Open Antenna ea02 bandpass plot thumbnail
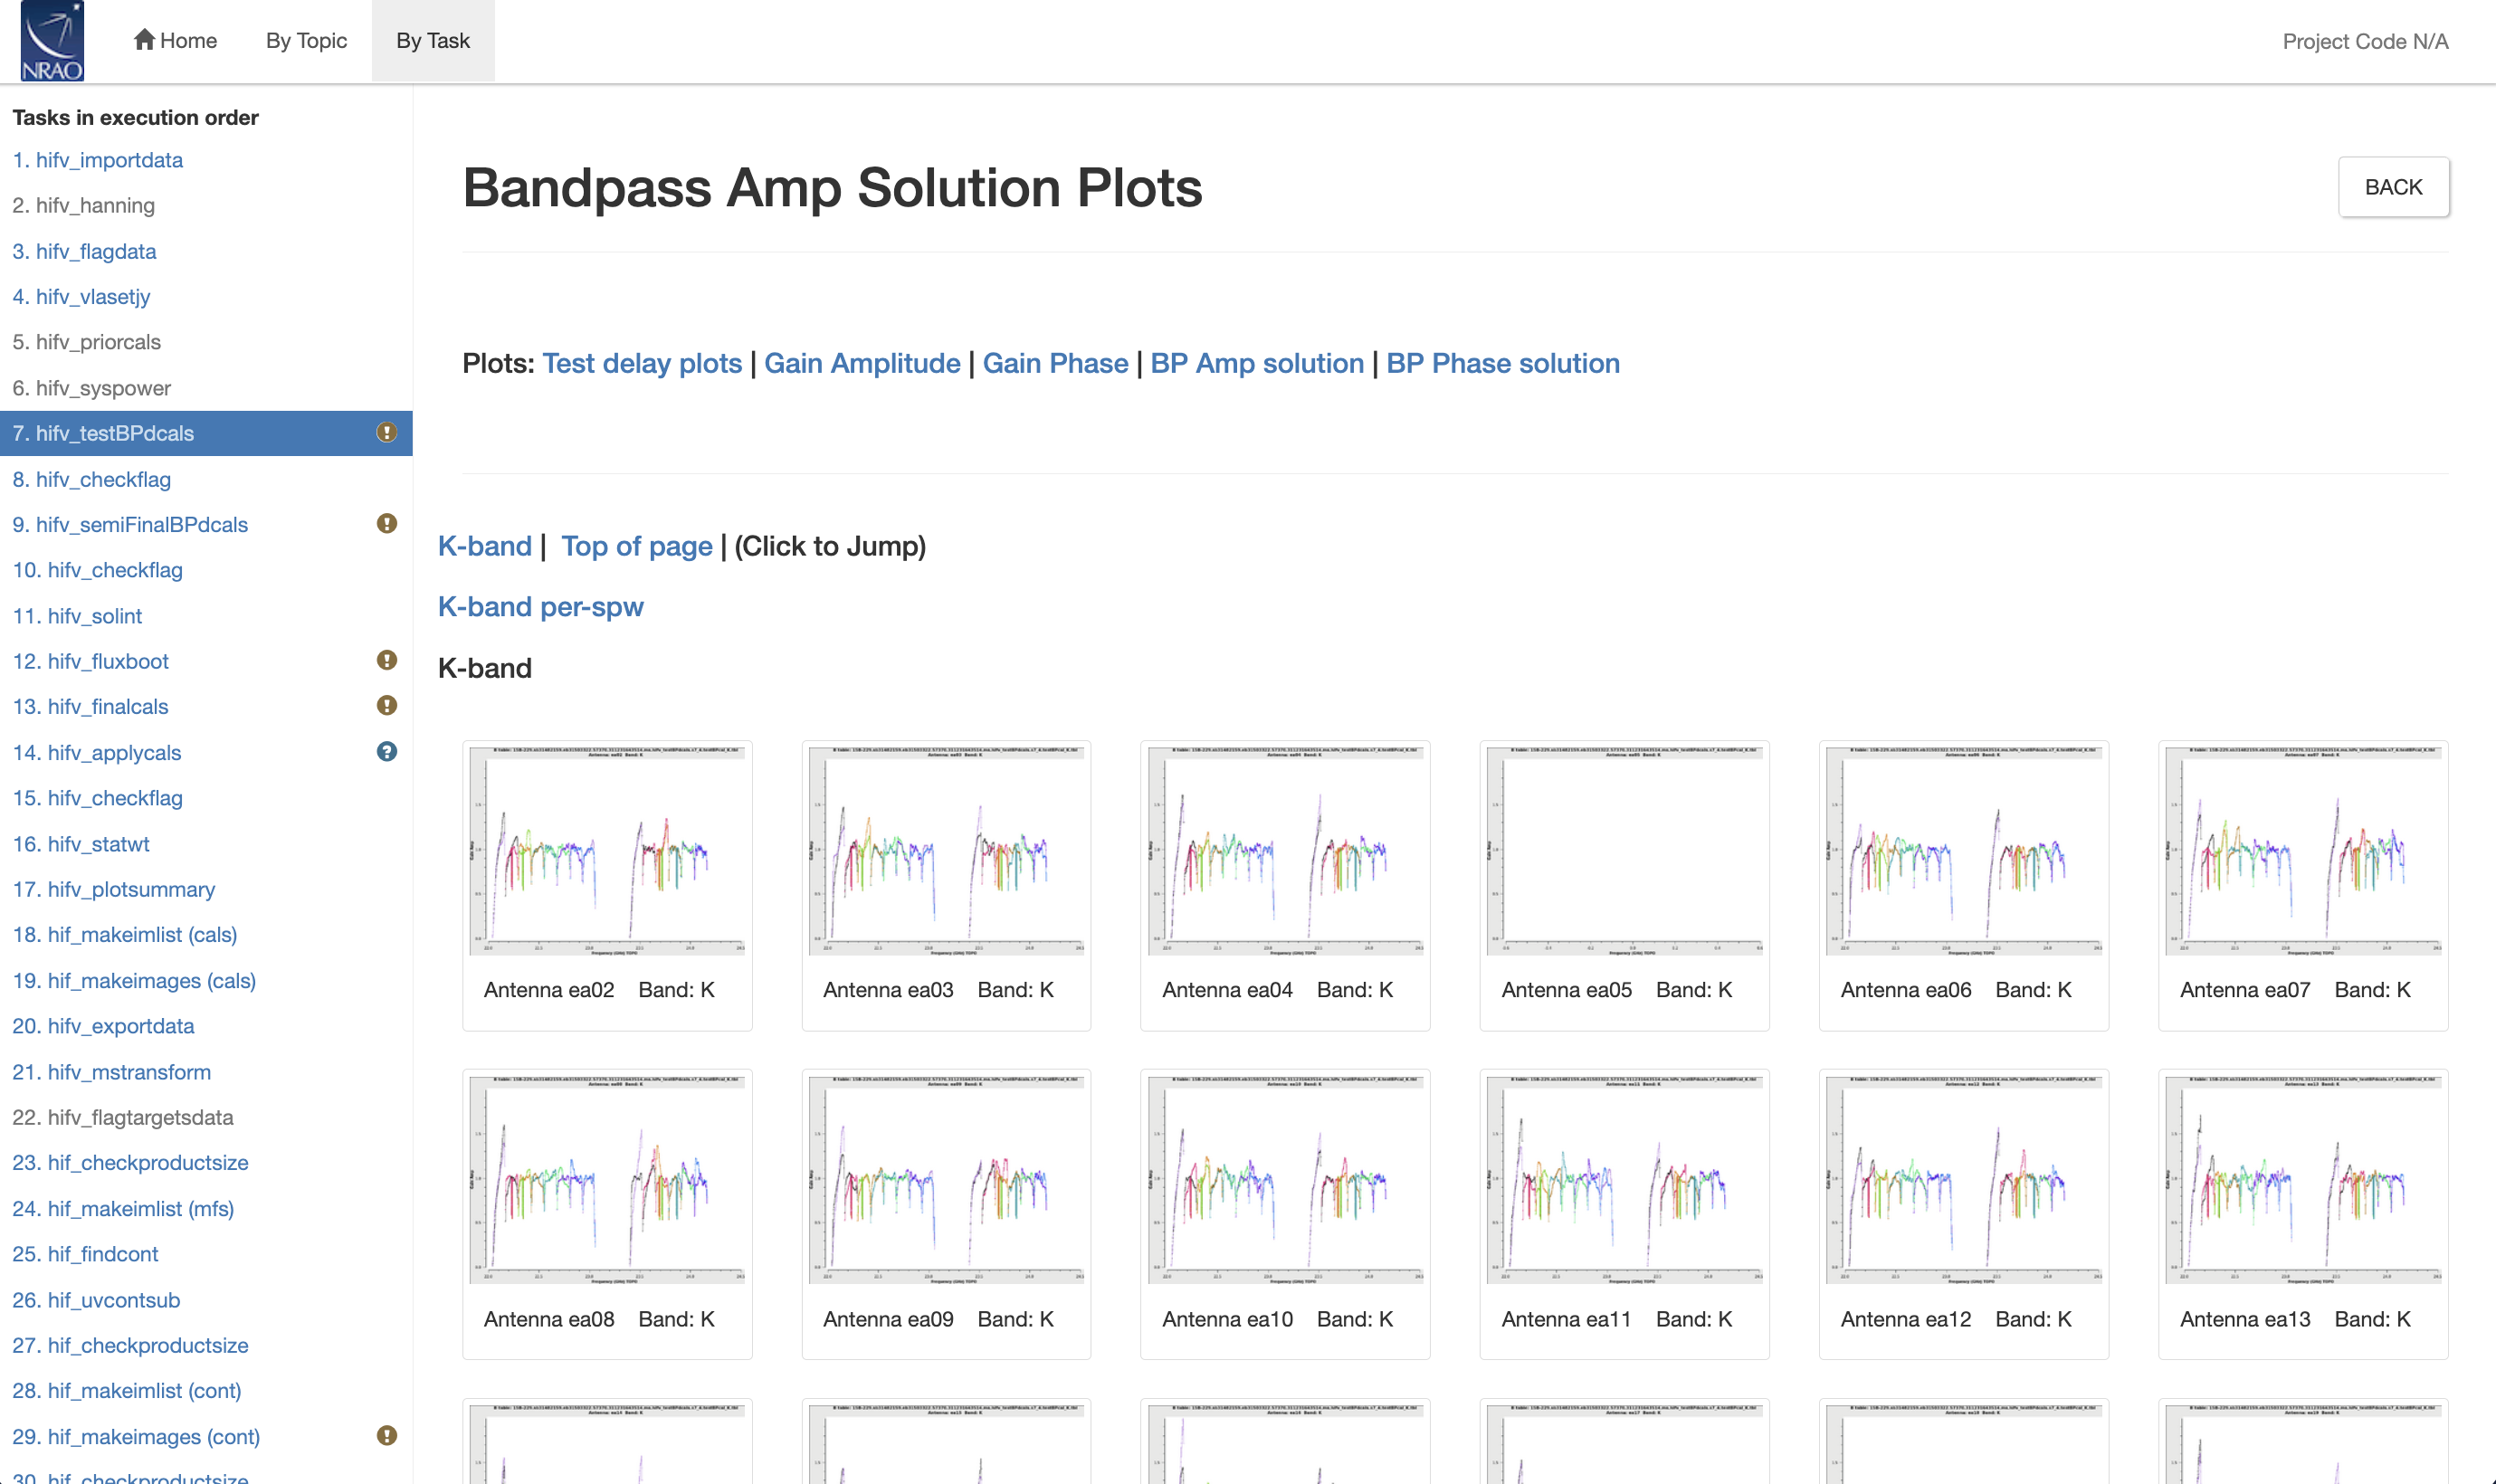This screenshot has height=1484, width=2496. (607, 851)
